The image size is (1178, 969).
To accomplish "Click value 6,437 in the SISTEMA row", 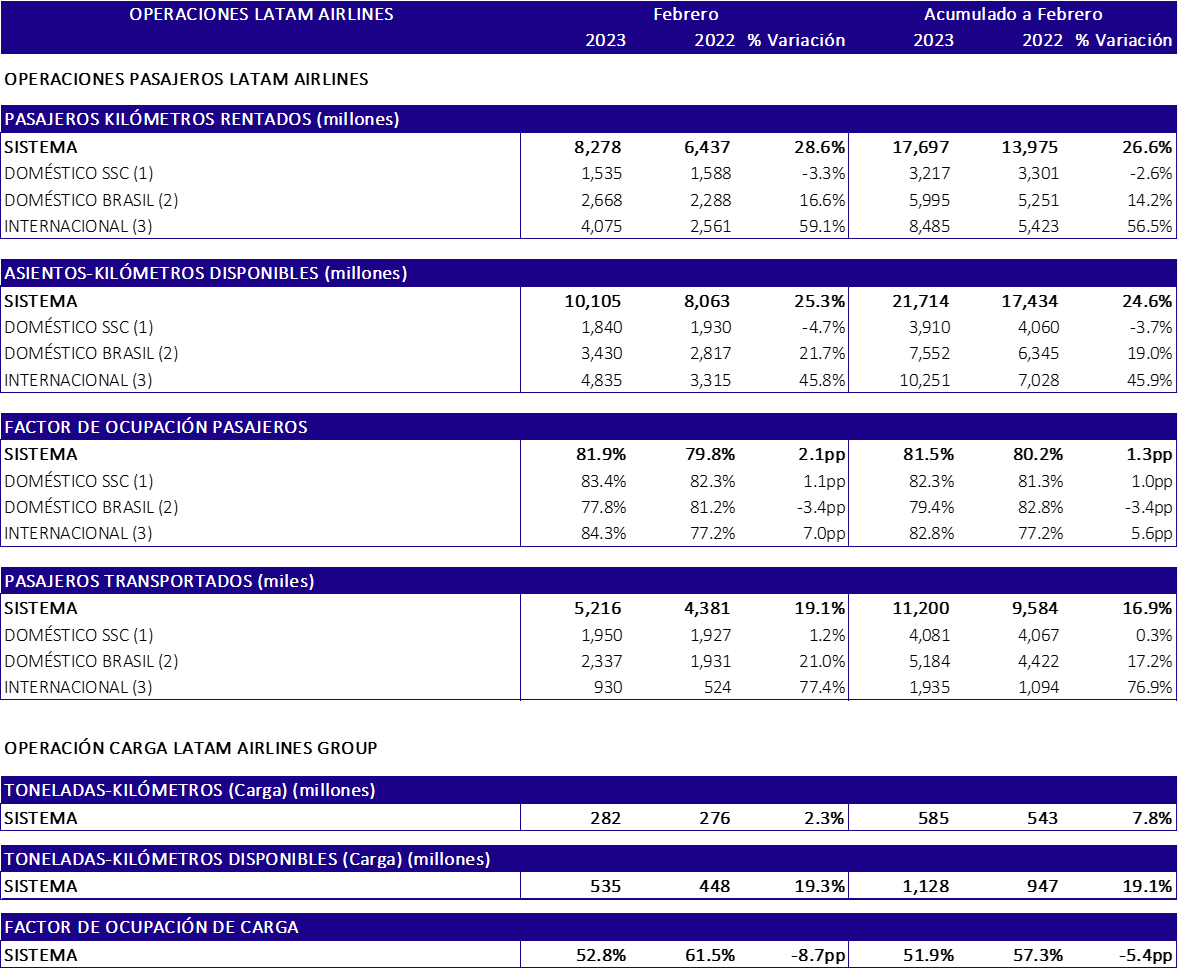I will 707,147.
